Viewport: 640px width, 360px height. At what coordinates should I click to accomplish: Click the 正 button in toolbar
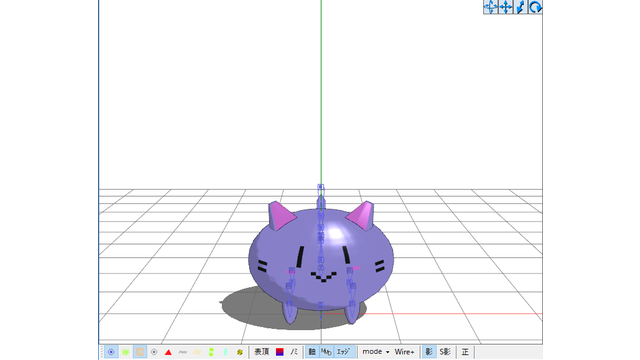coord(465,352)
